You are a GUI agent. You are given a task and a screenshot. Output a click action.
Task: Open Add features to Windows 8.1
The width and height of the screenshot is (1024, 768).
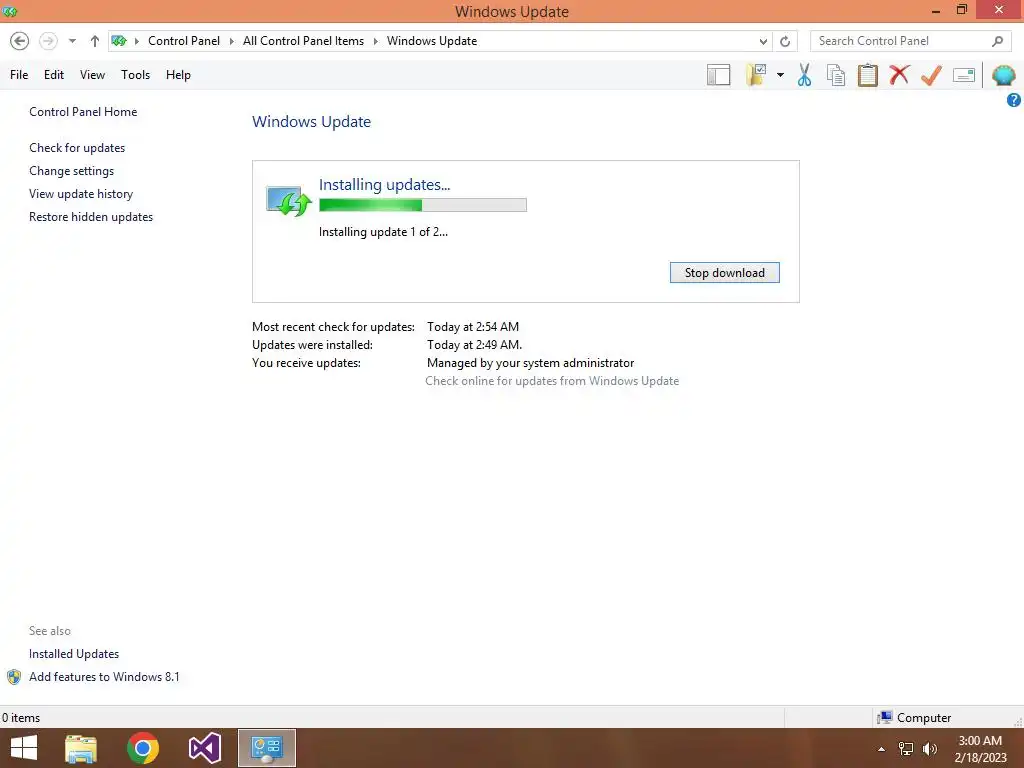pyautogui.click(x=104, y=677)
